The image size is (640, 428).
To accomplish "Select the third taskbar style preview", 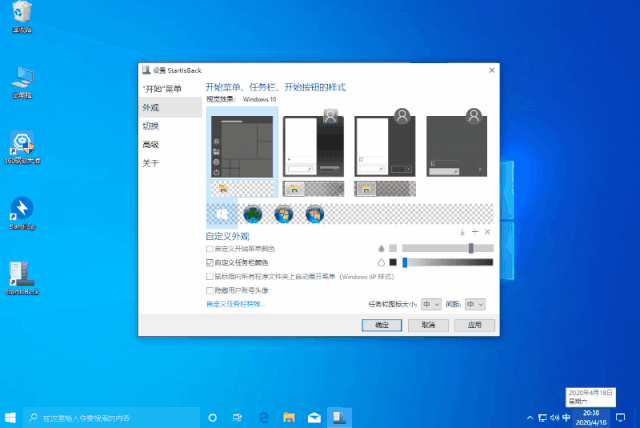I will 385,189.
